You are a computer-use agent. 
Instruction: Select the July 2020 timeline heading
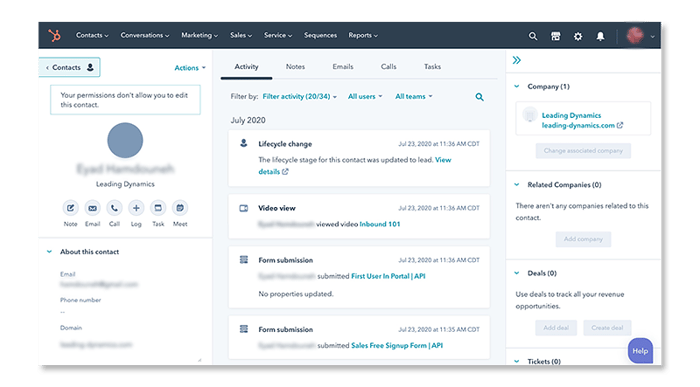pyautogui.click(x=248, y=121)
